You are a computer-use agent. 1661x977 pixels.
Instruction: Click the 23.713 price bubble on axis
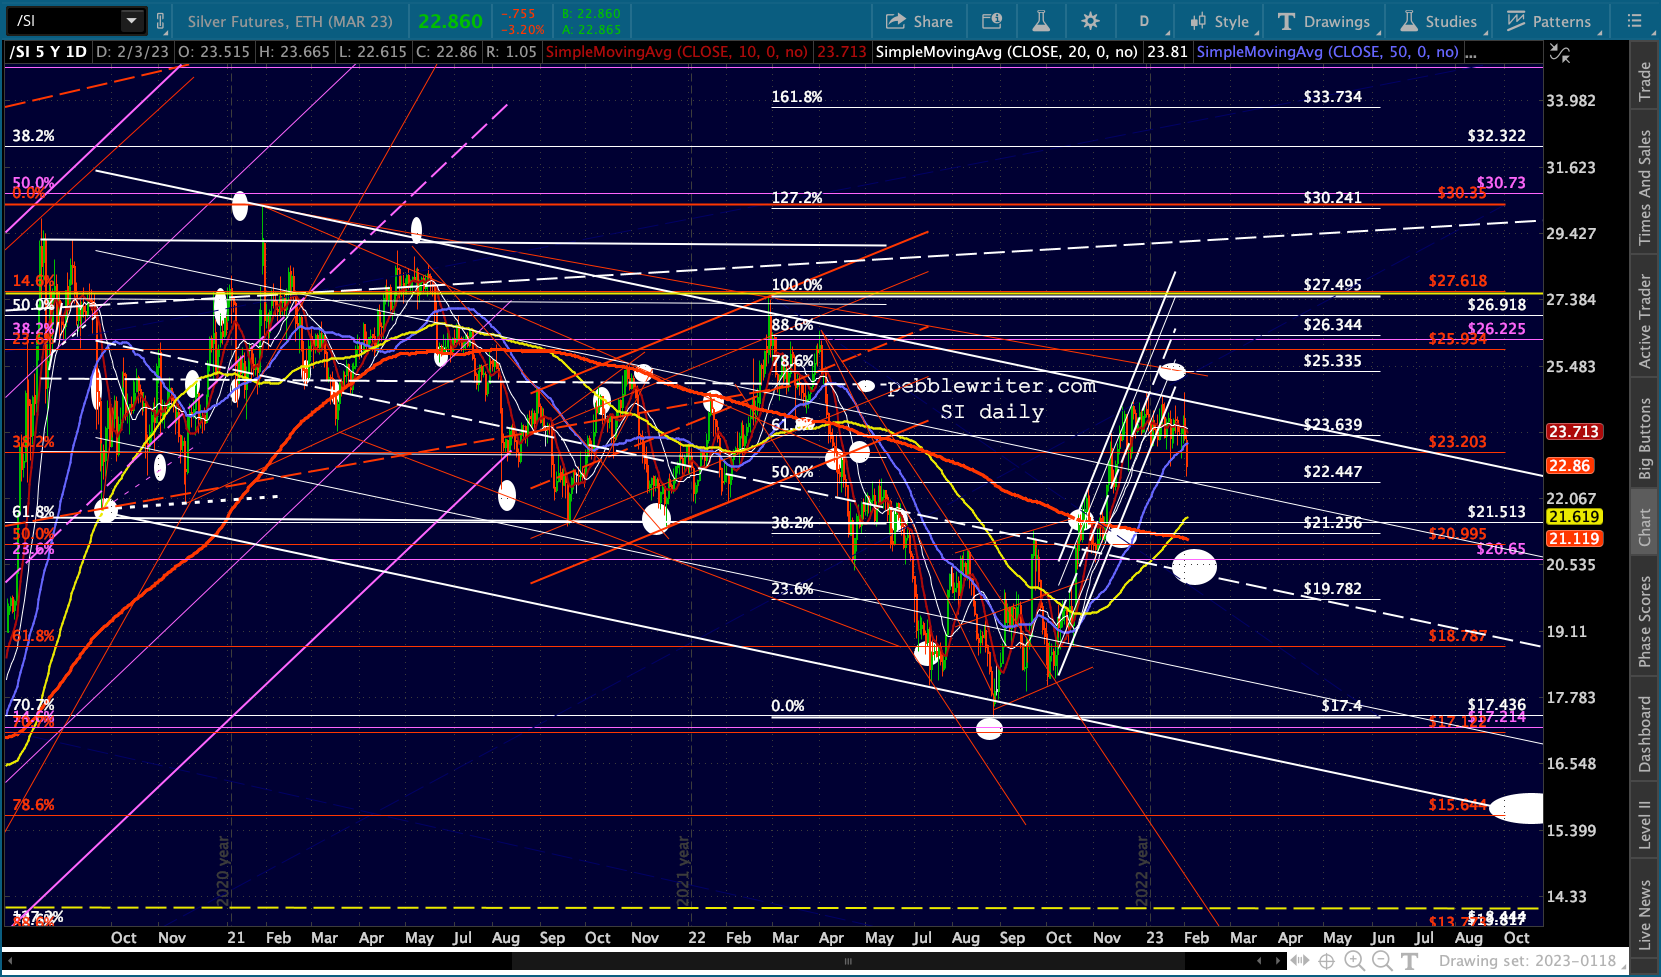(1574, 432)
